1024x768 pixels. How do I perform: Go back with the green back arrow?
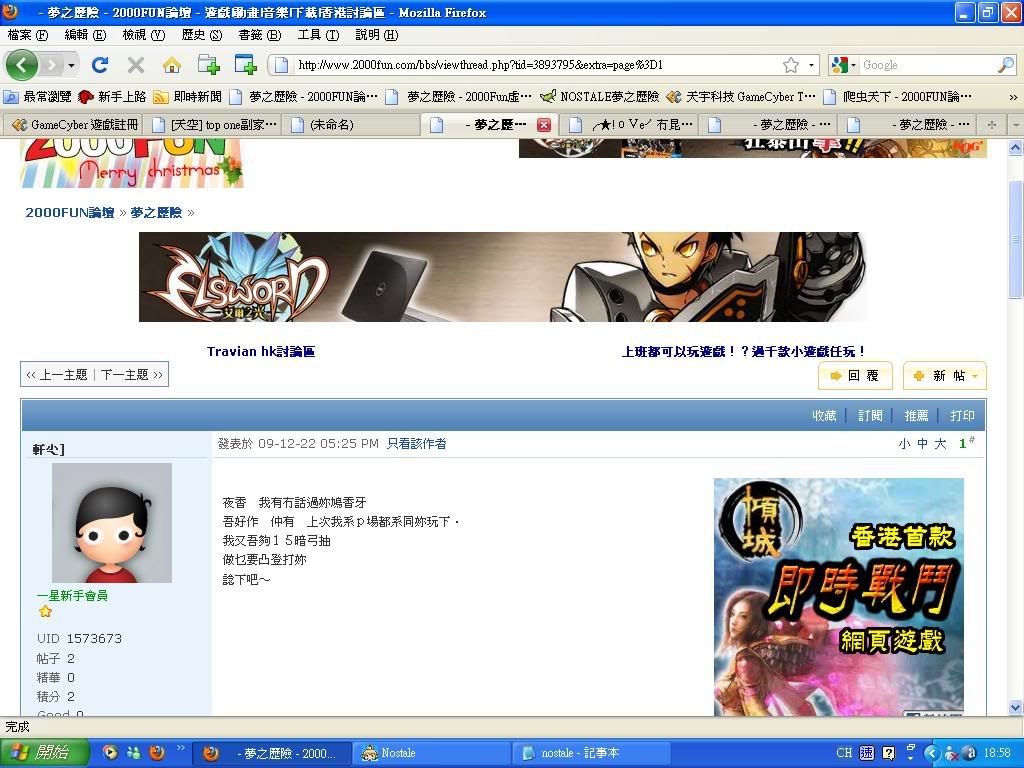[x=22, y=65]
